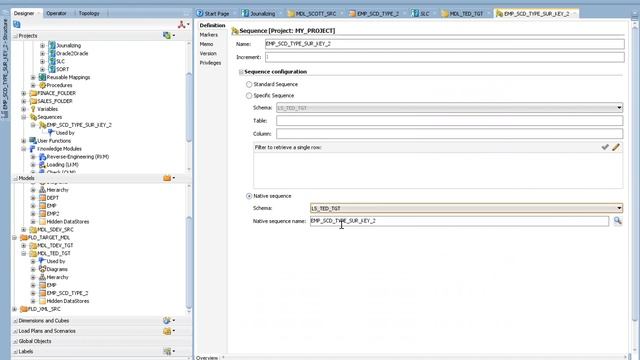640x360 pixels.
Task: Click the DEPT datastore icon
Action: pyautogui.click(x=42, y=198)
